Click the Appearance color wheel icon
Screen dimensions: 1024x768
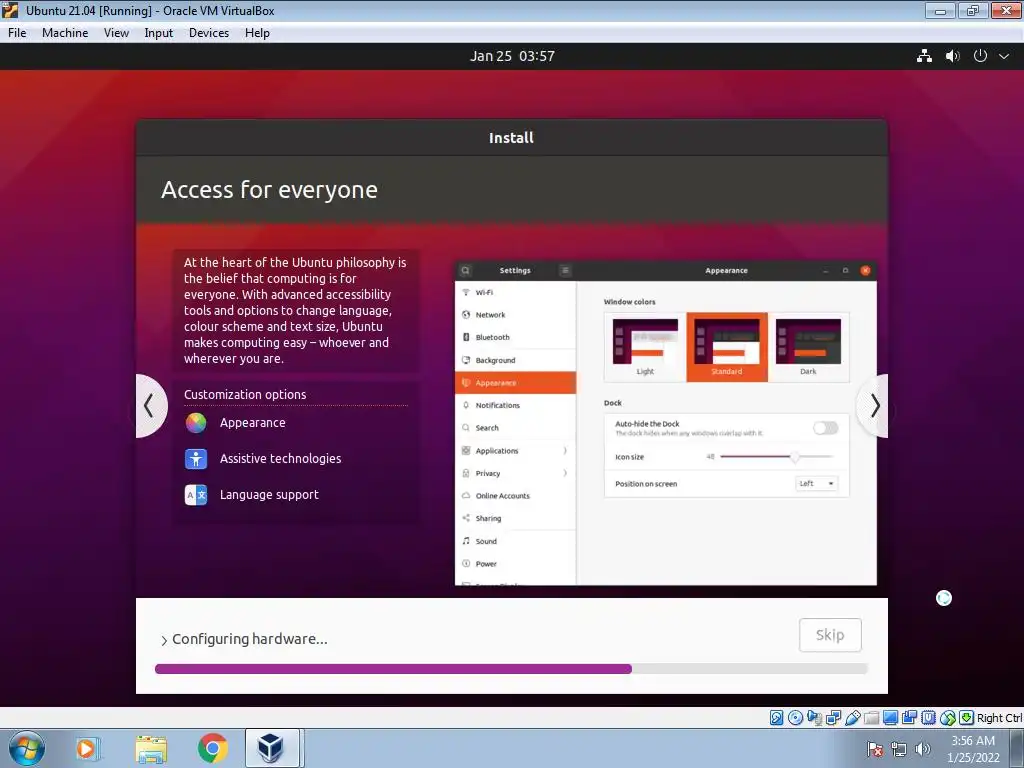point(196,423)
